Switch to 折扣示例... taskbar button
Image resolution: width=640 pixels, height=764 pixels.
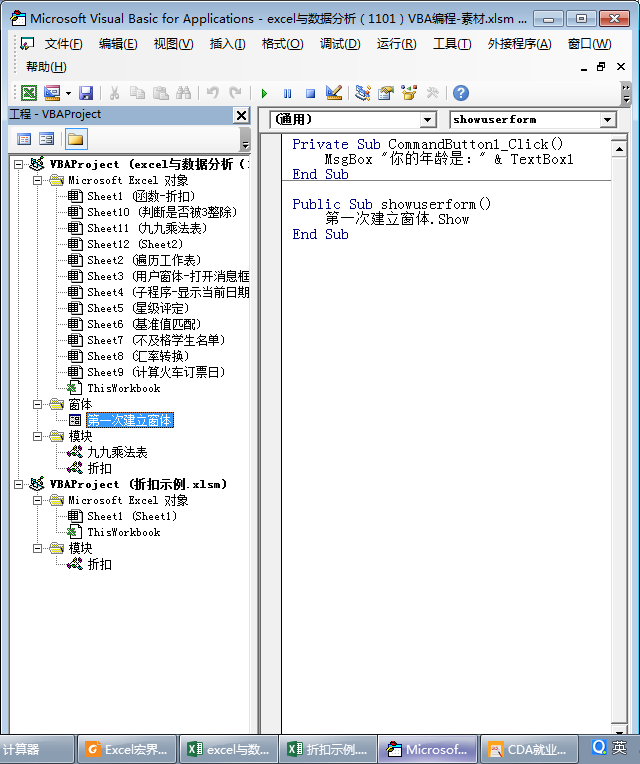328,749
